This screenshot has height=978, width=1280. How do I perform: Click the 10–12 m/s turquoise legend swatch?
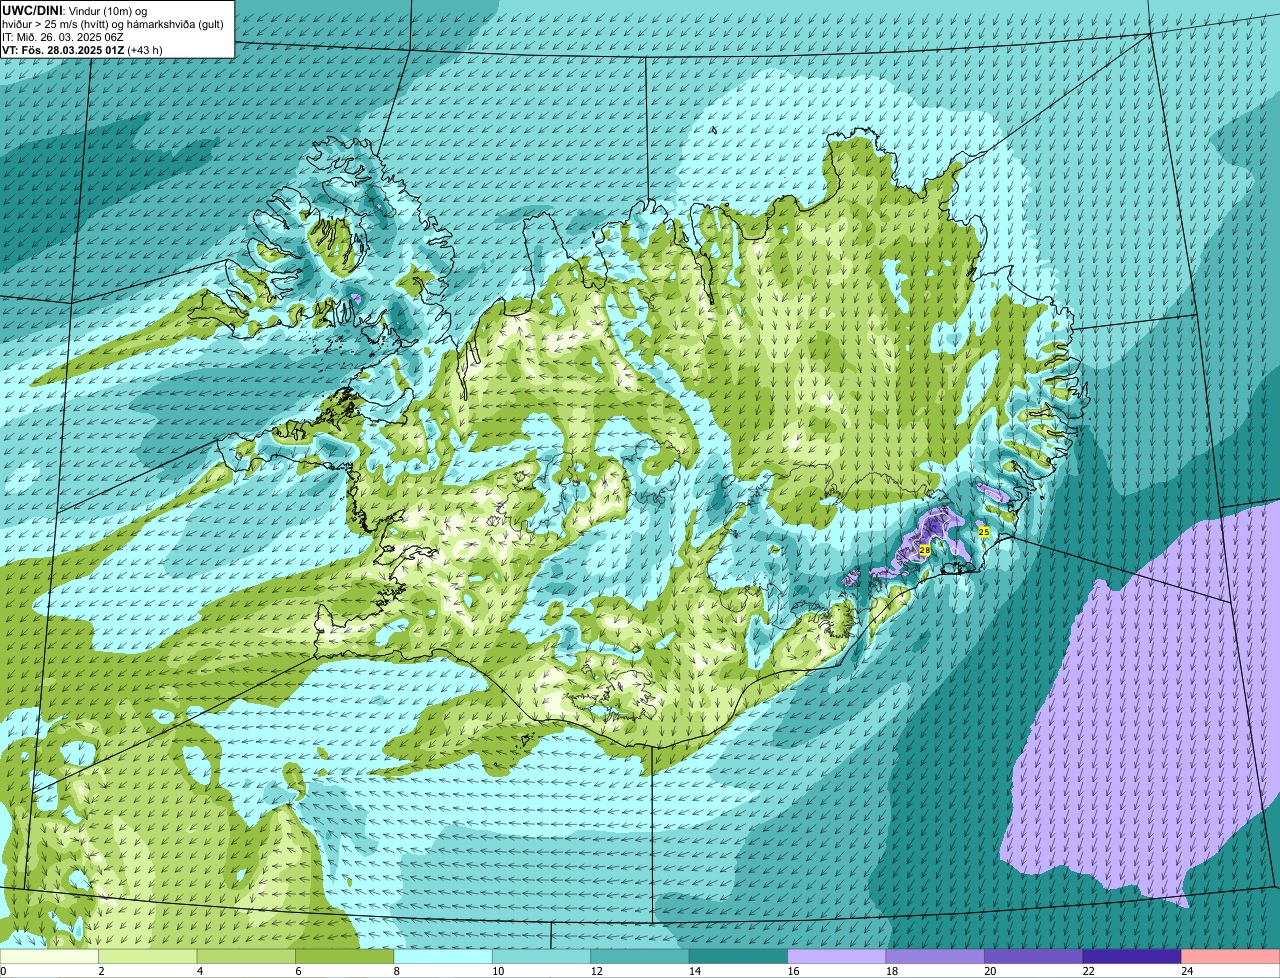(x=542, y=956)
